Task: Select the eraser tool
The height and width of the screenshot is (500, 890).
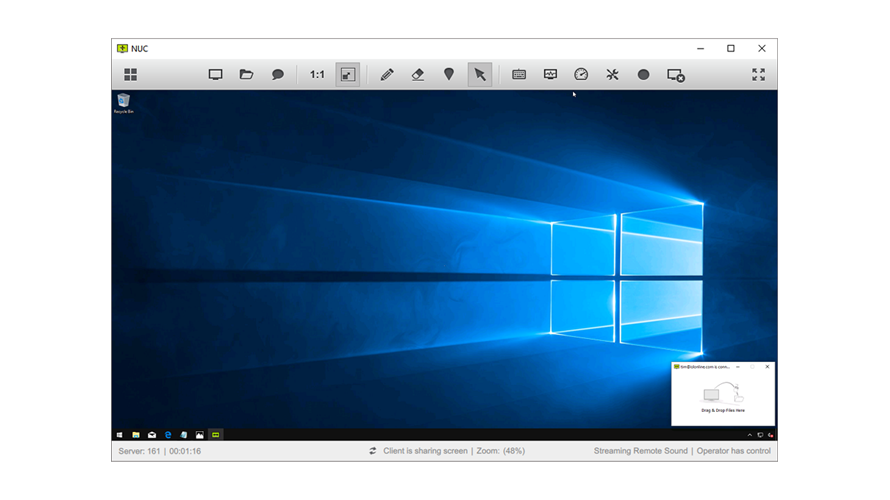Action: coord(418,75)
